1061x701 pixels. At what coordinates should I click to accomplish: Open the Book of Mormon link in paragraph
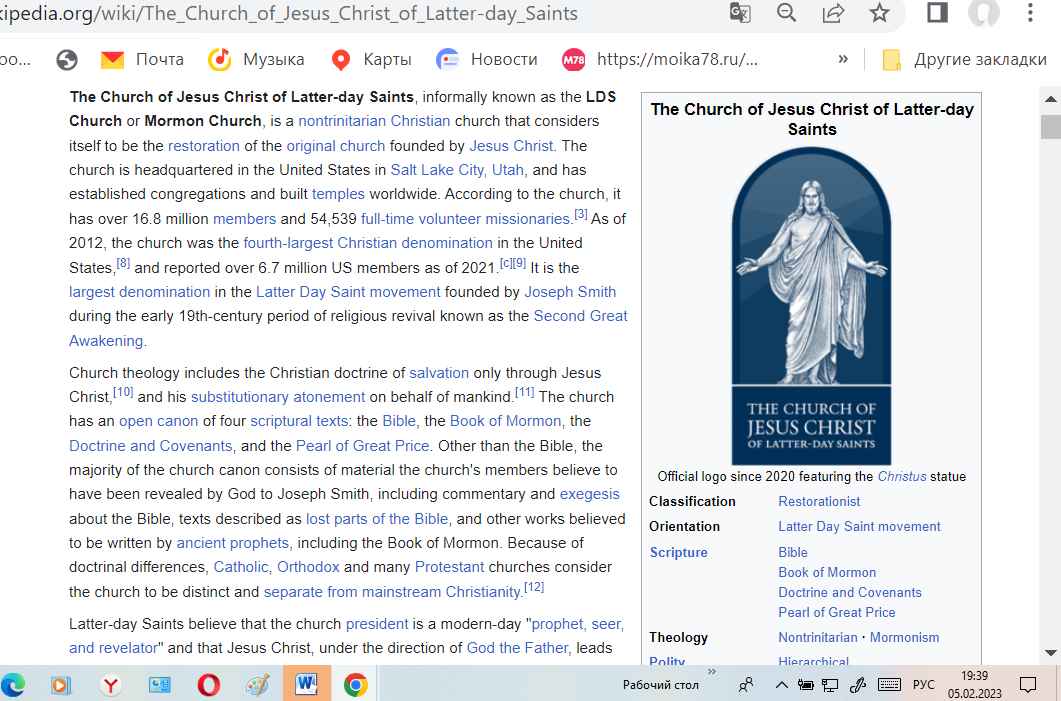click(505, 421)
